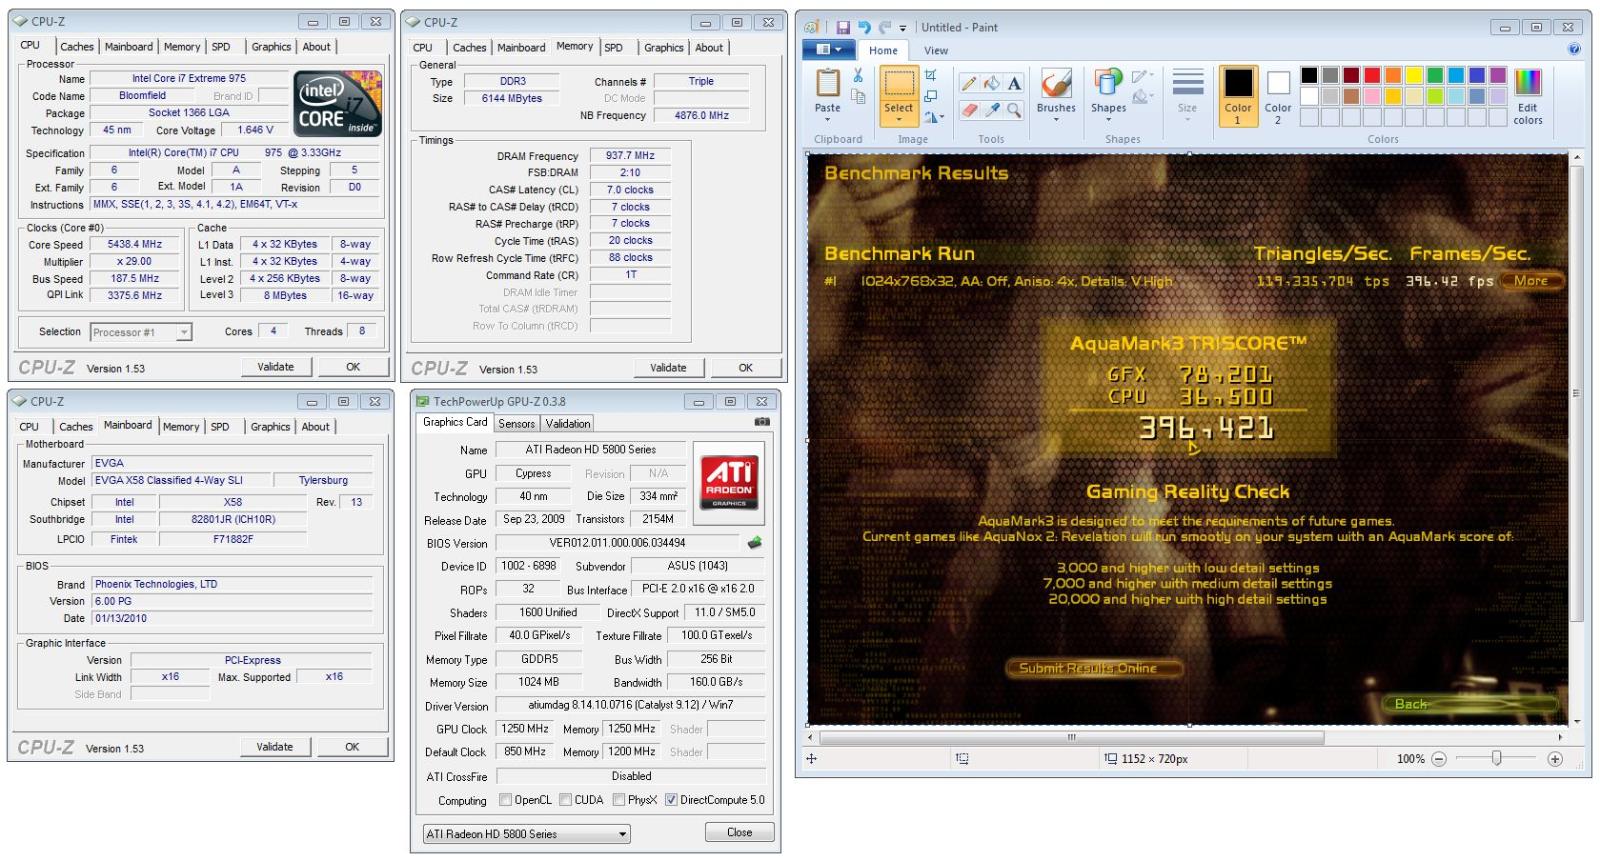Open the Customize Quick Access Toolbar arrow

(903, 28)
